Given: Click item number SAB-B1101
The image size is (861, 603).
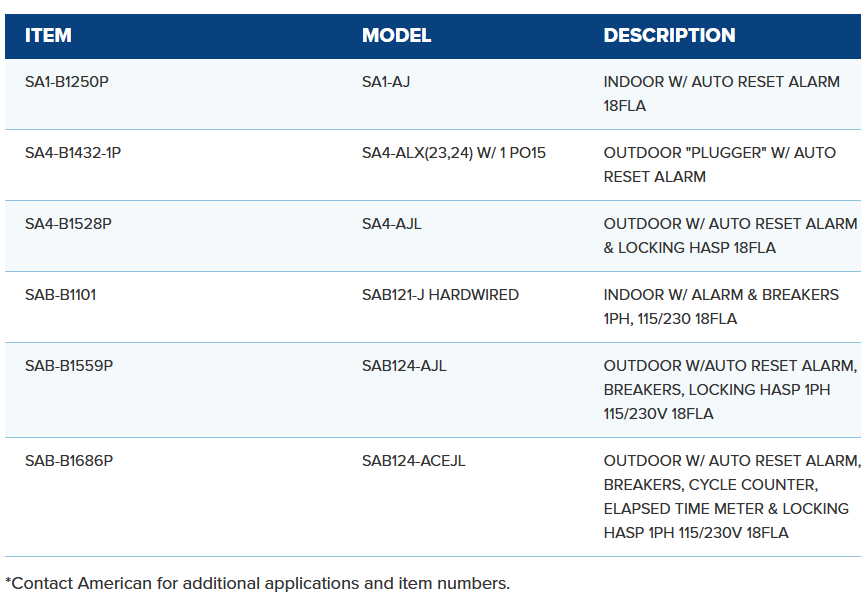Looking at the screenshot, I should pyautogui.click(x=60, y=295).
